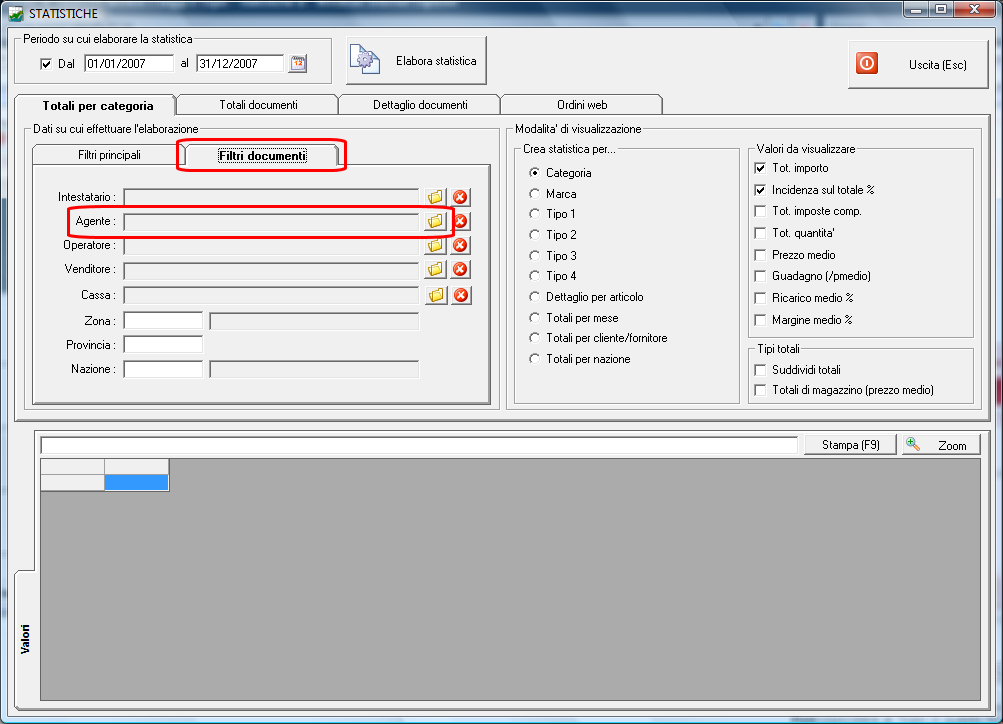Open folder lookup for Cassa field
Screen dimensions: 1003x724
[x=436, y=295]
